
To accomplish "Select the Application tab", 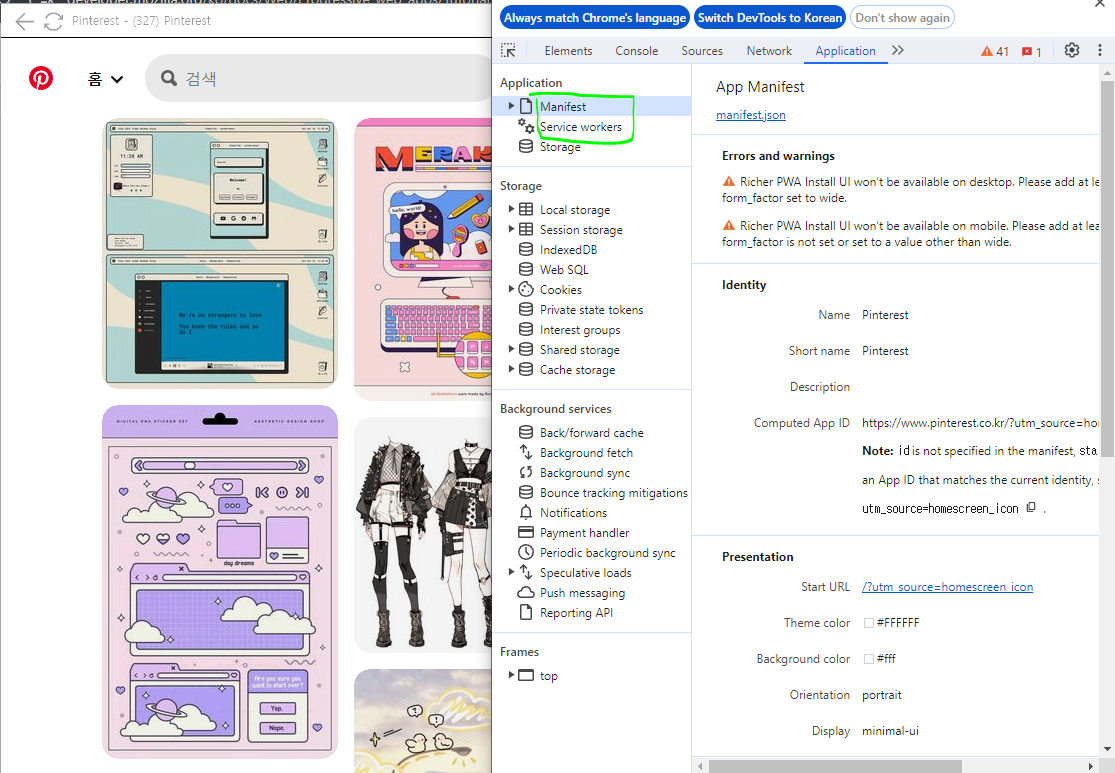I will 845,51.
